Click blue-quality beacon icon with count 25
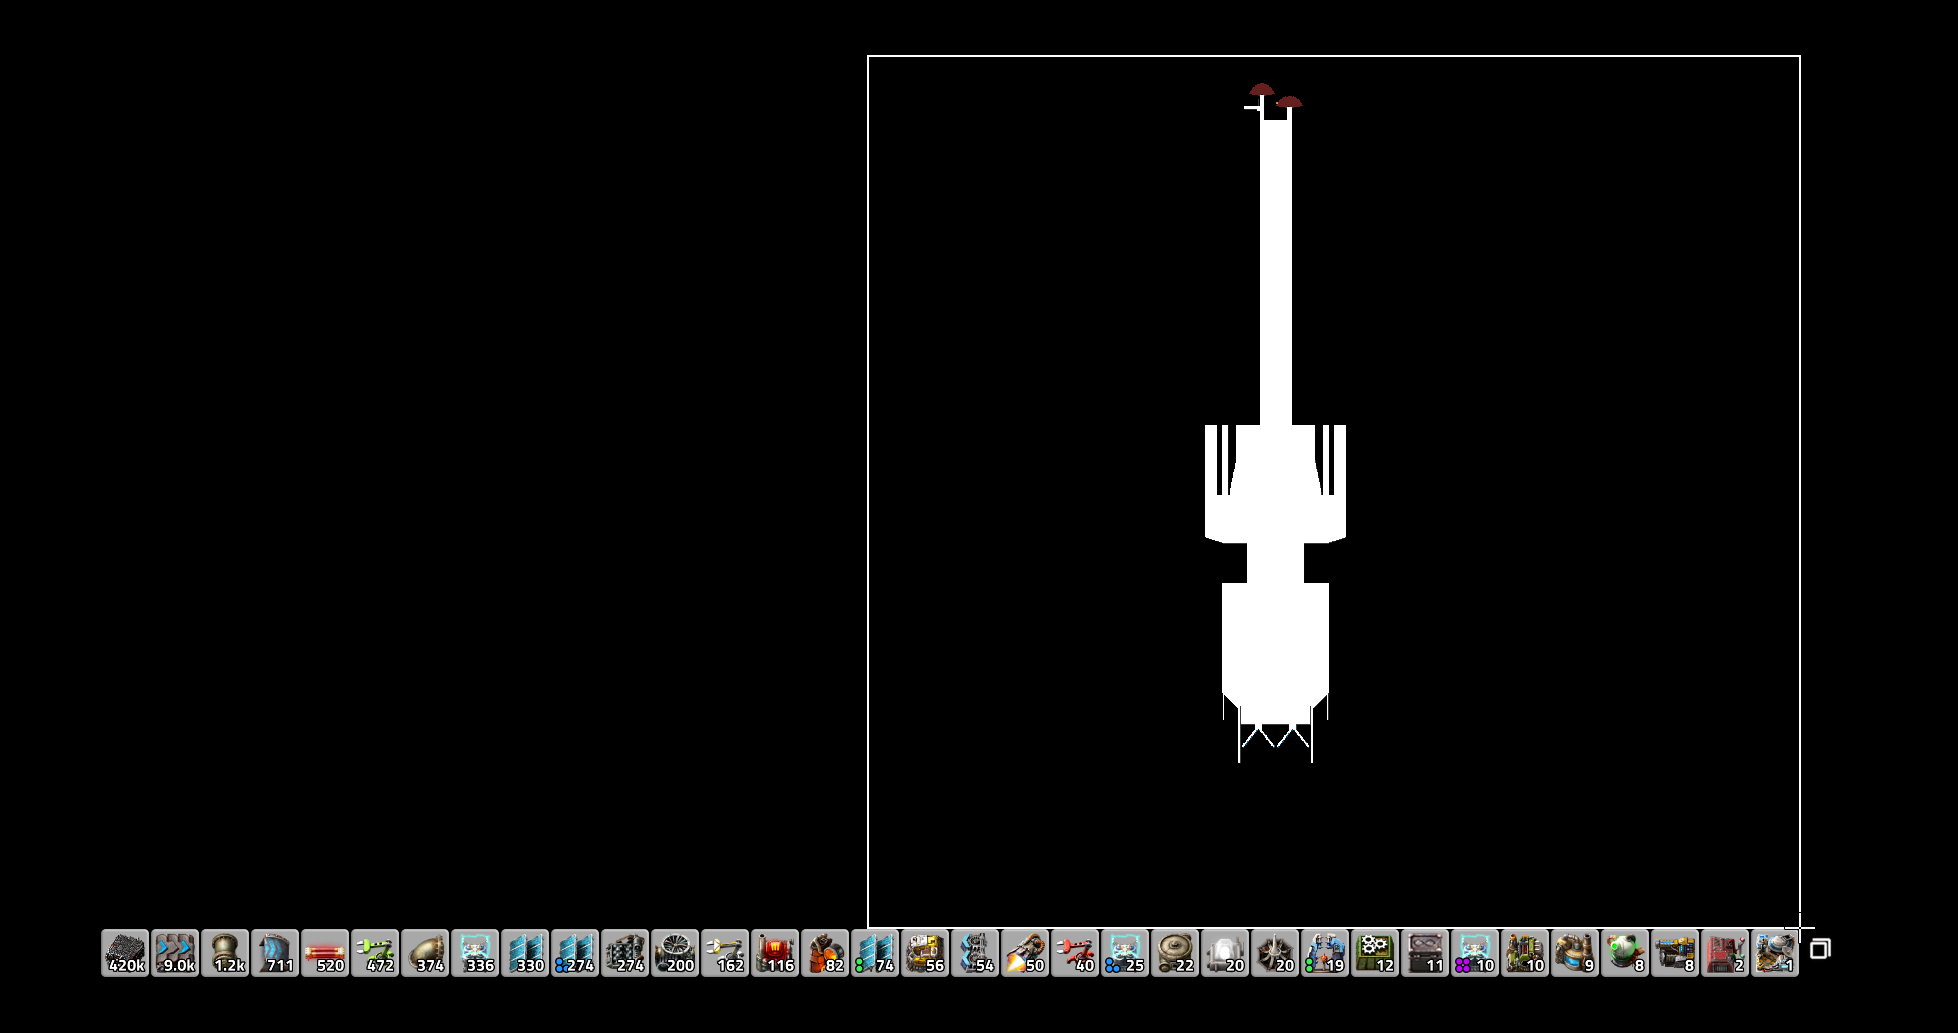This screenshot has height=1033, width=1958. (1125, 953)
